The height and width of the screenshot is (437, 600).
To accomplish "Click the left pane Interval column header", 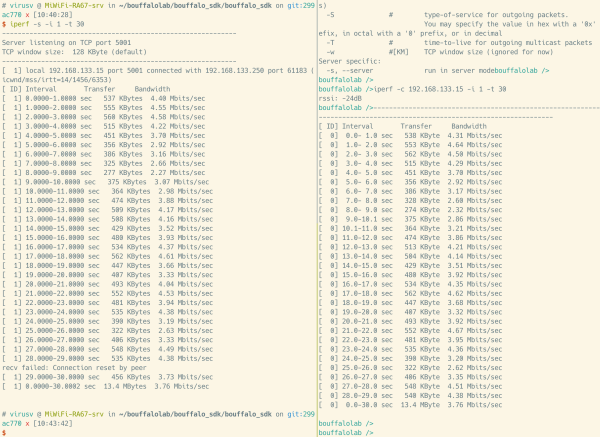I will click(43, 88).
